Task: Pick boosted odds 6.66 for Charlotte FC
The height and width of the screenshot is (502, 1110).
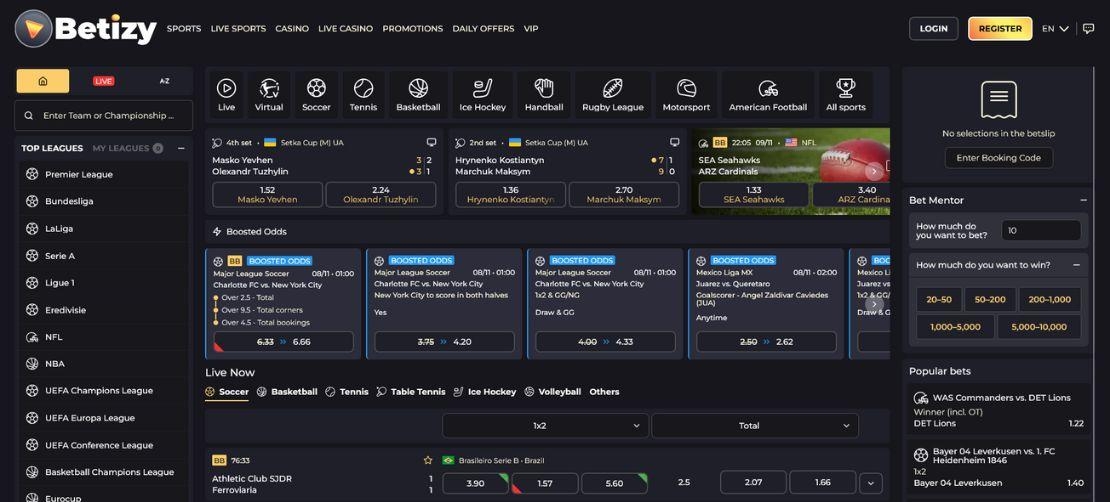Action: (x=283, y=342)
